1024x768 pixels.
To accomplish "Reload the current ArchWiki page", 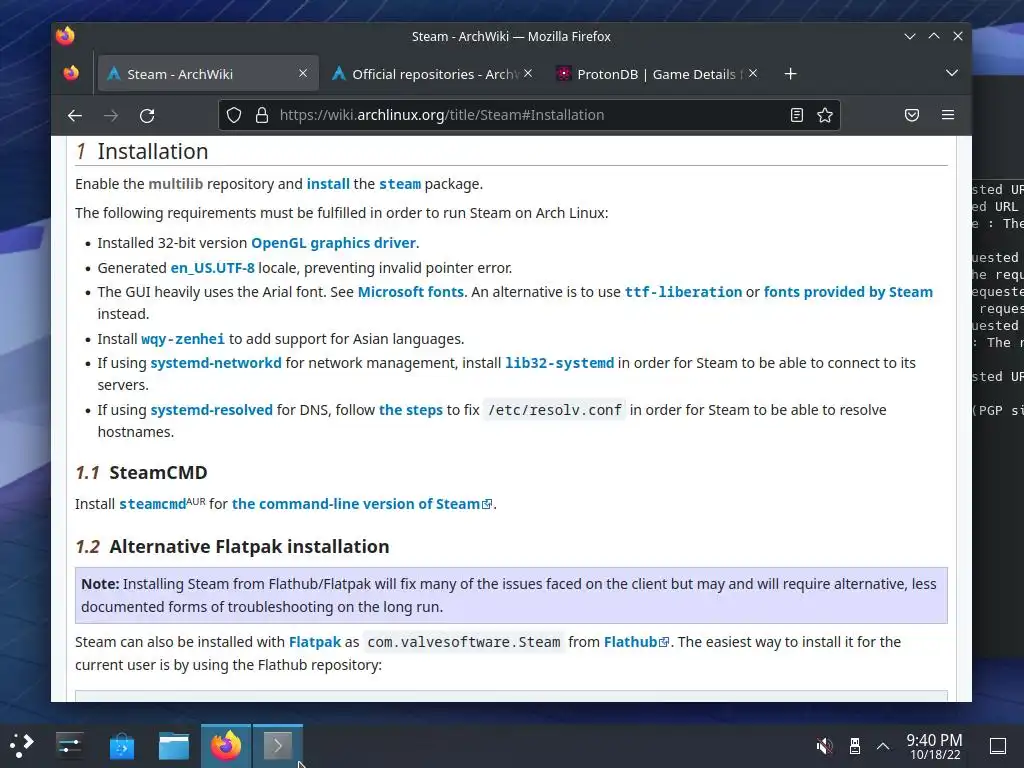I will click(147, 116).
